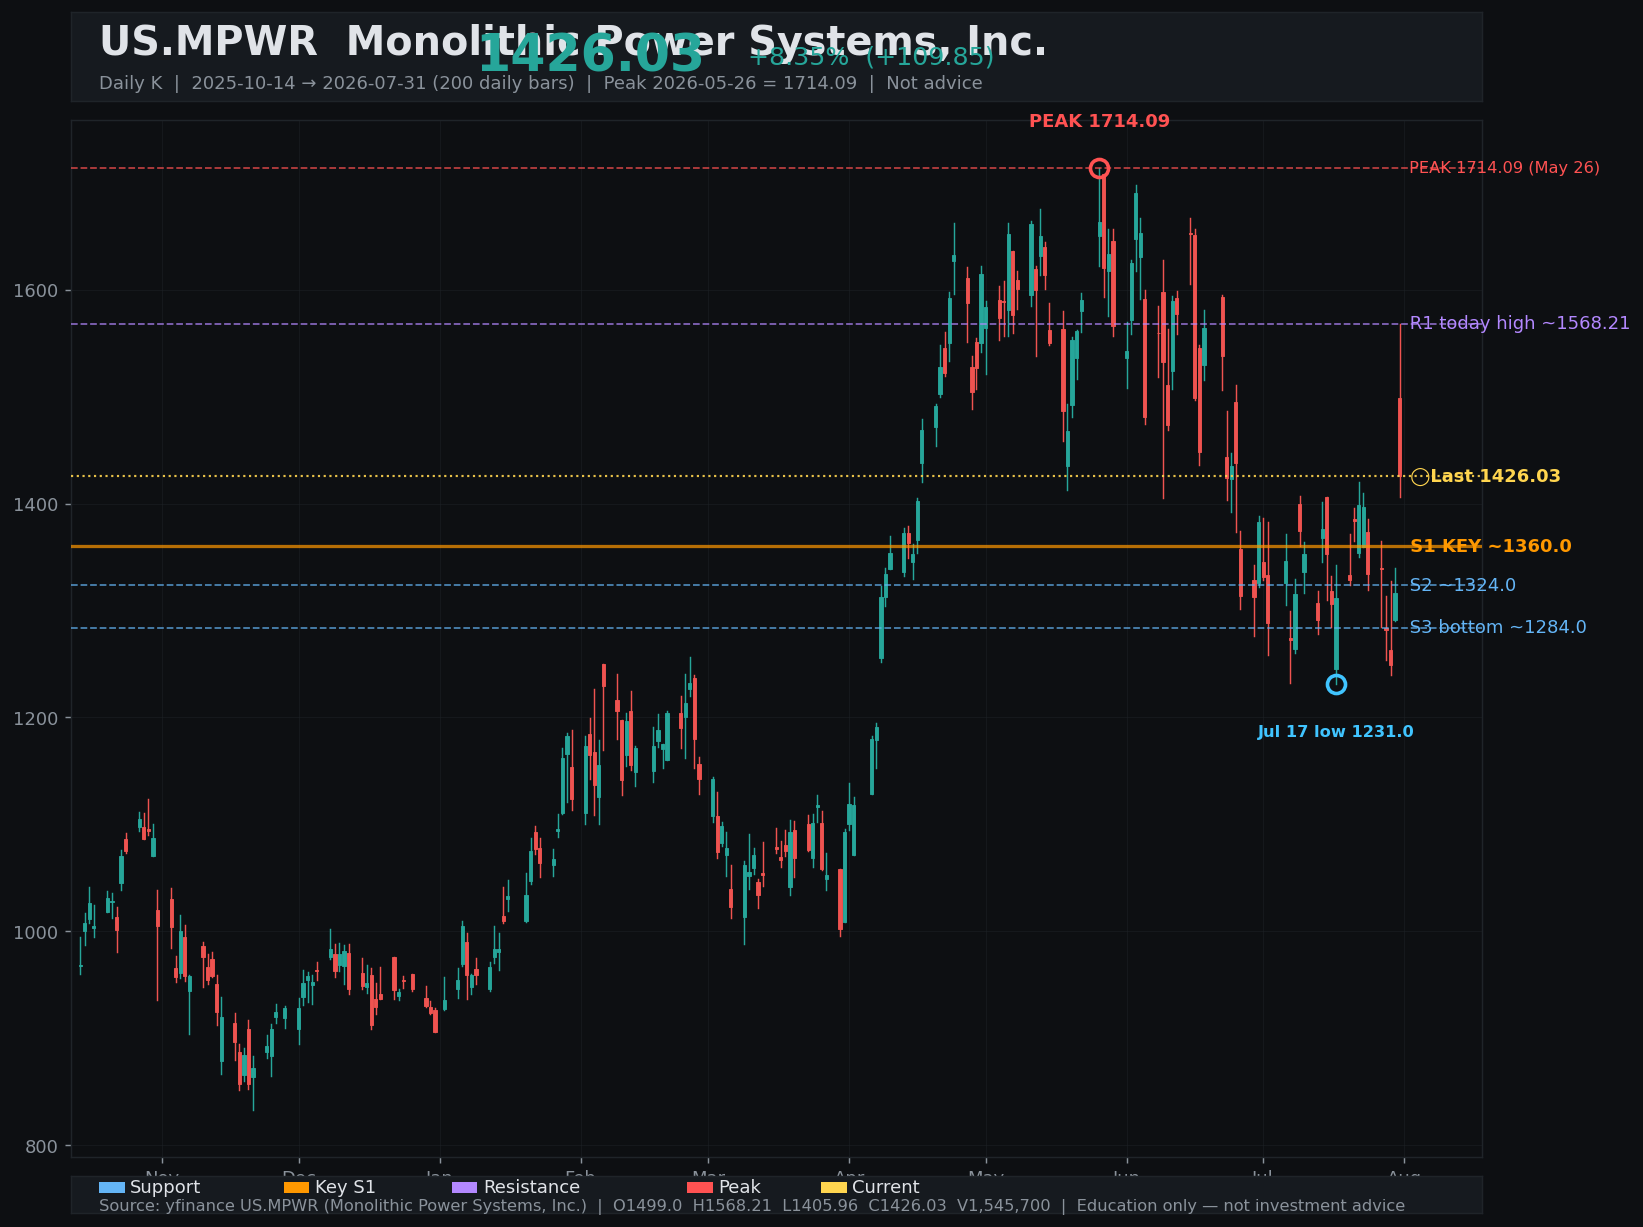
Task: Click the 'Daily K' subtitle text
Action: coord(130,83)
